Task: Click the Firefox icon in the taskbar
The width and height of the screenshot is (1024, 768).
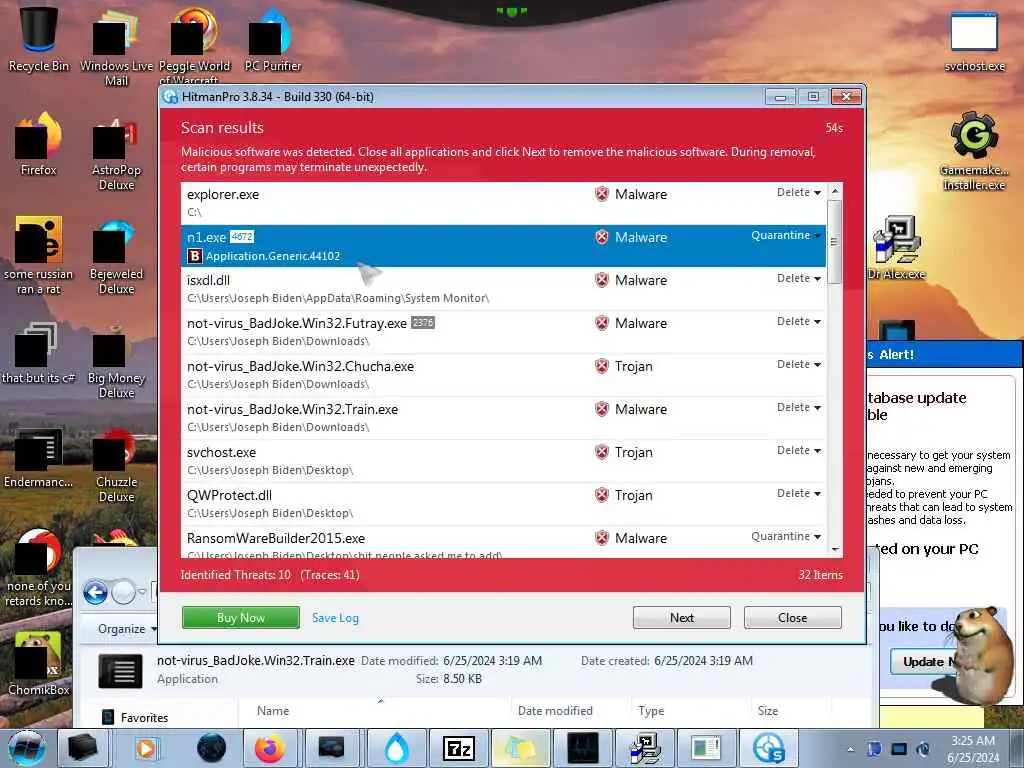Action: pos(270,748)
